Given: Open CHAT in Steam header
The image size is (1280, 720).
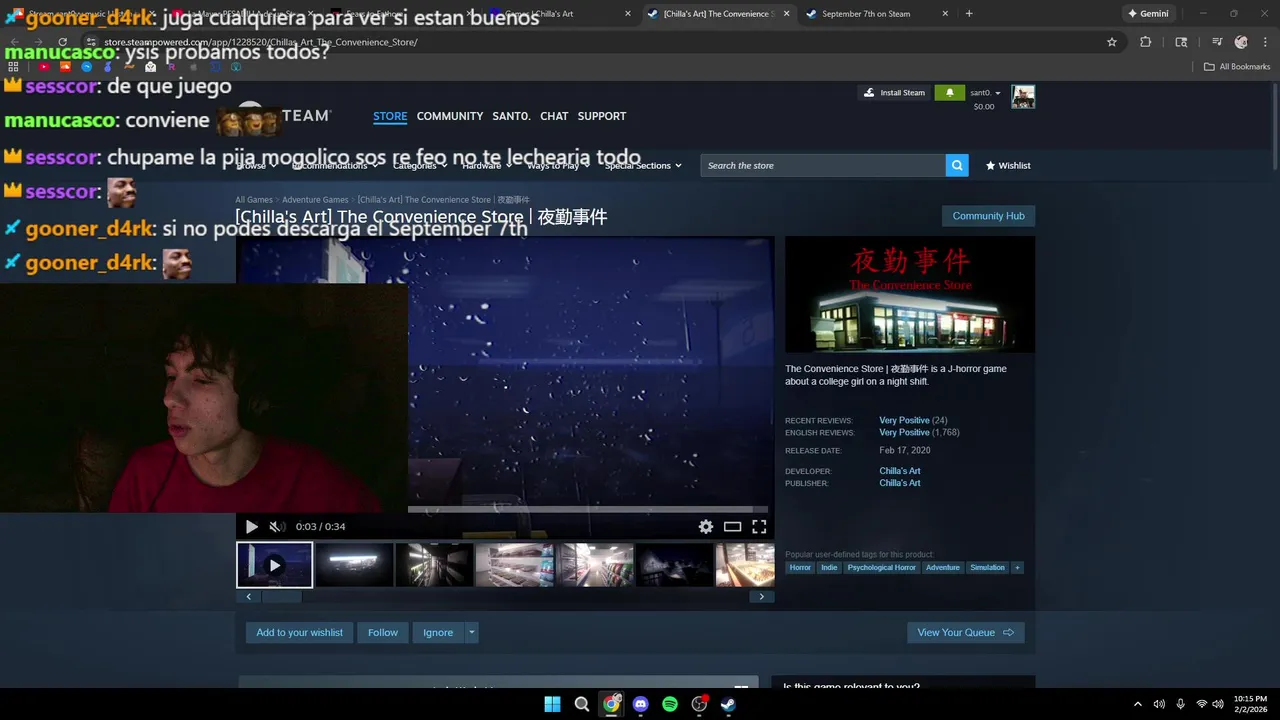Looking at the screenshot, I should pos(554,116).
